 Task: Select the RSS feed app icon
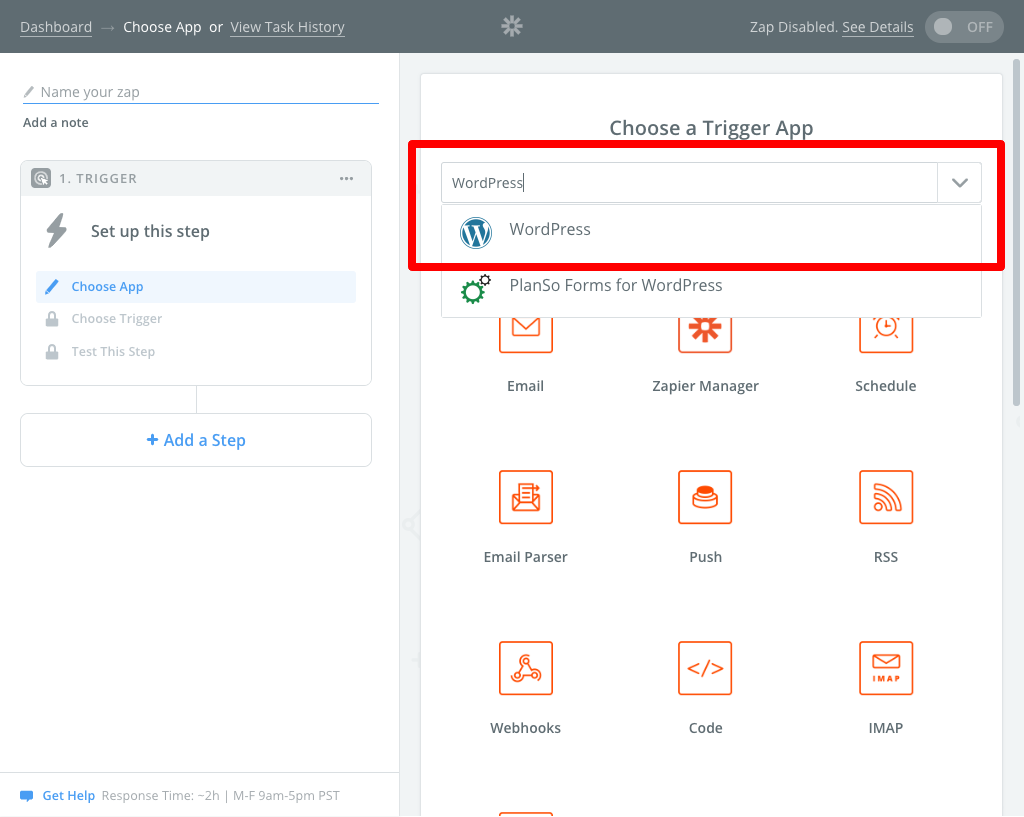886,497
